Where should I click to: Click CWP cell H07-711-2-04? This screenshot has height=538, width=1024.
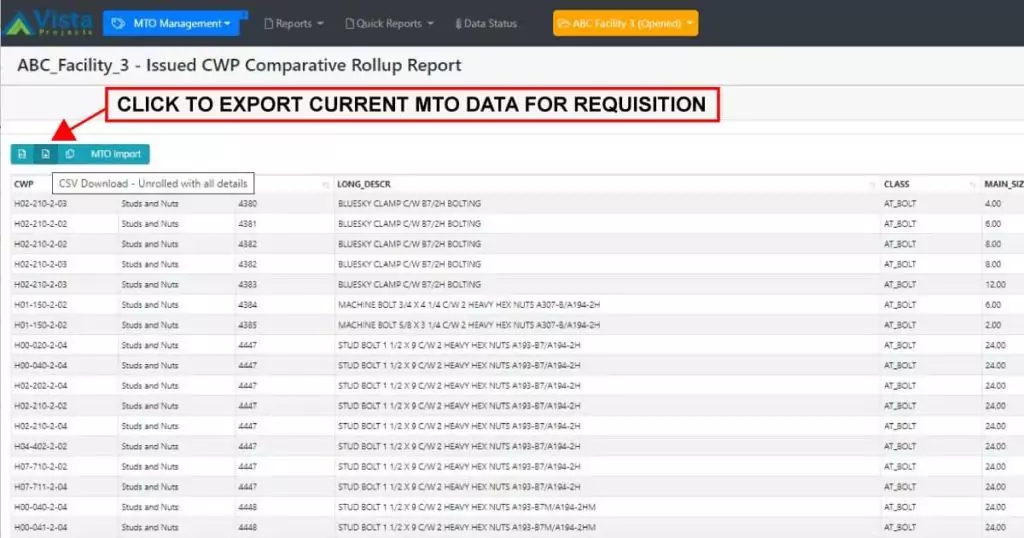pos(40,487)
